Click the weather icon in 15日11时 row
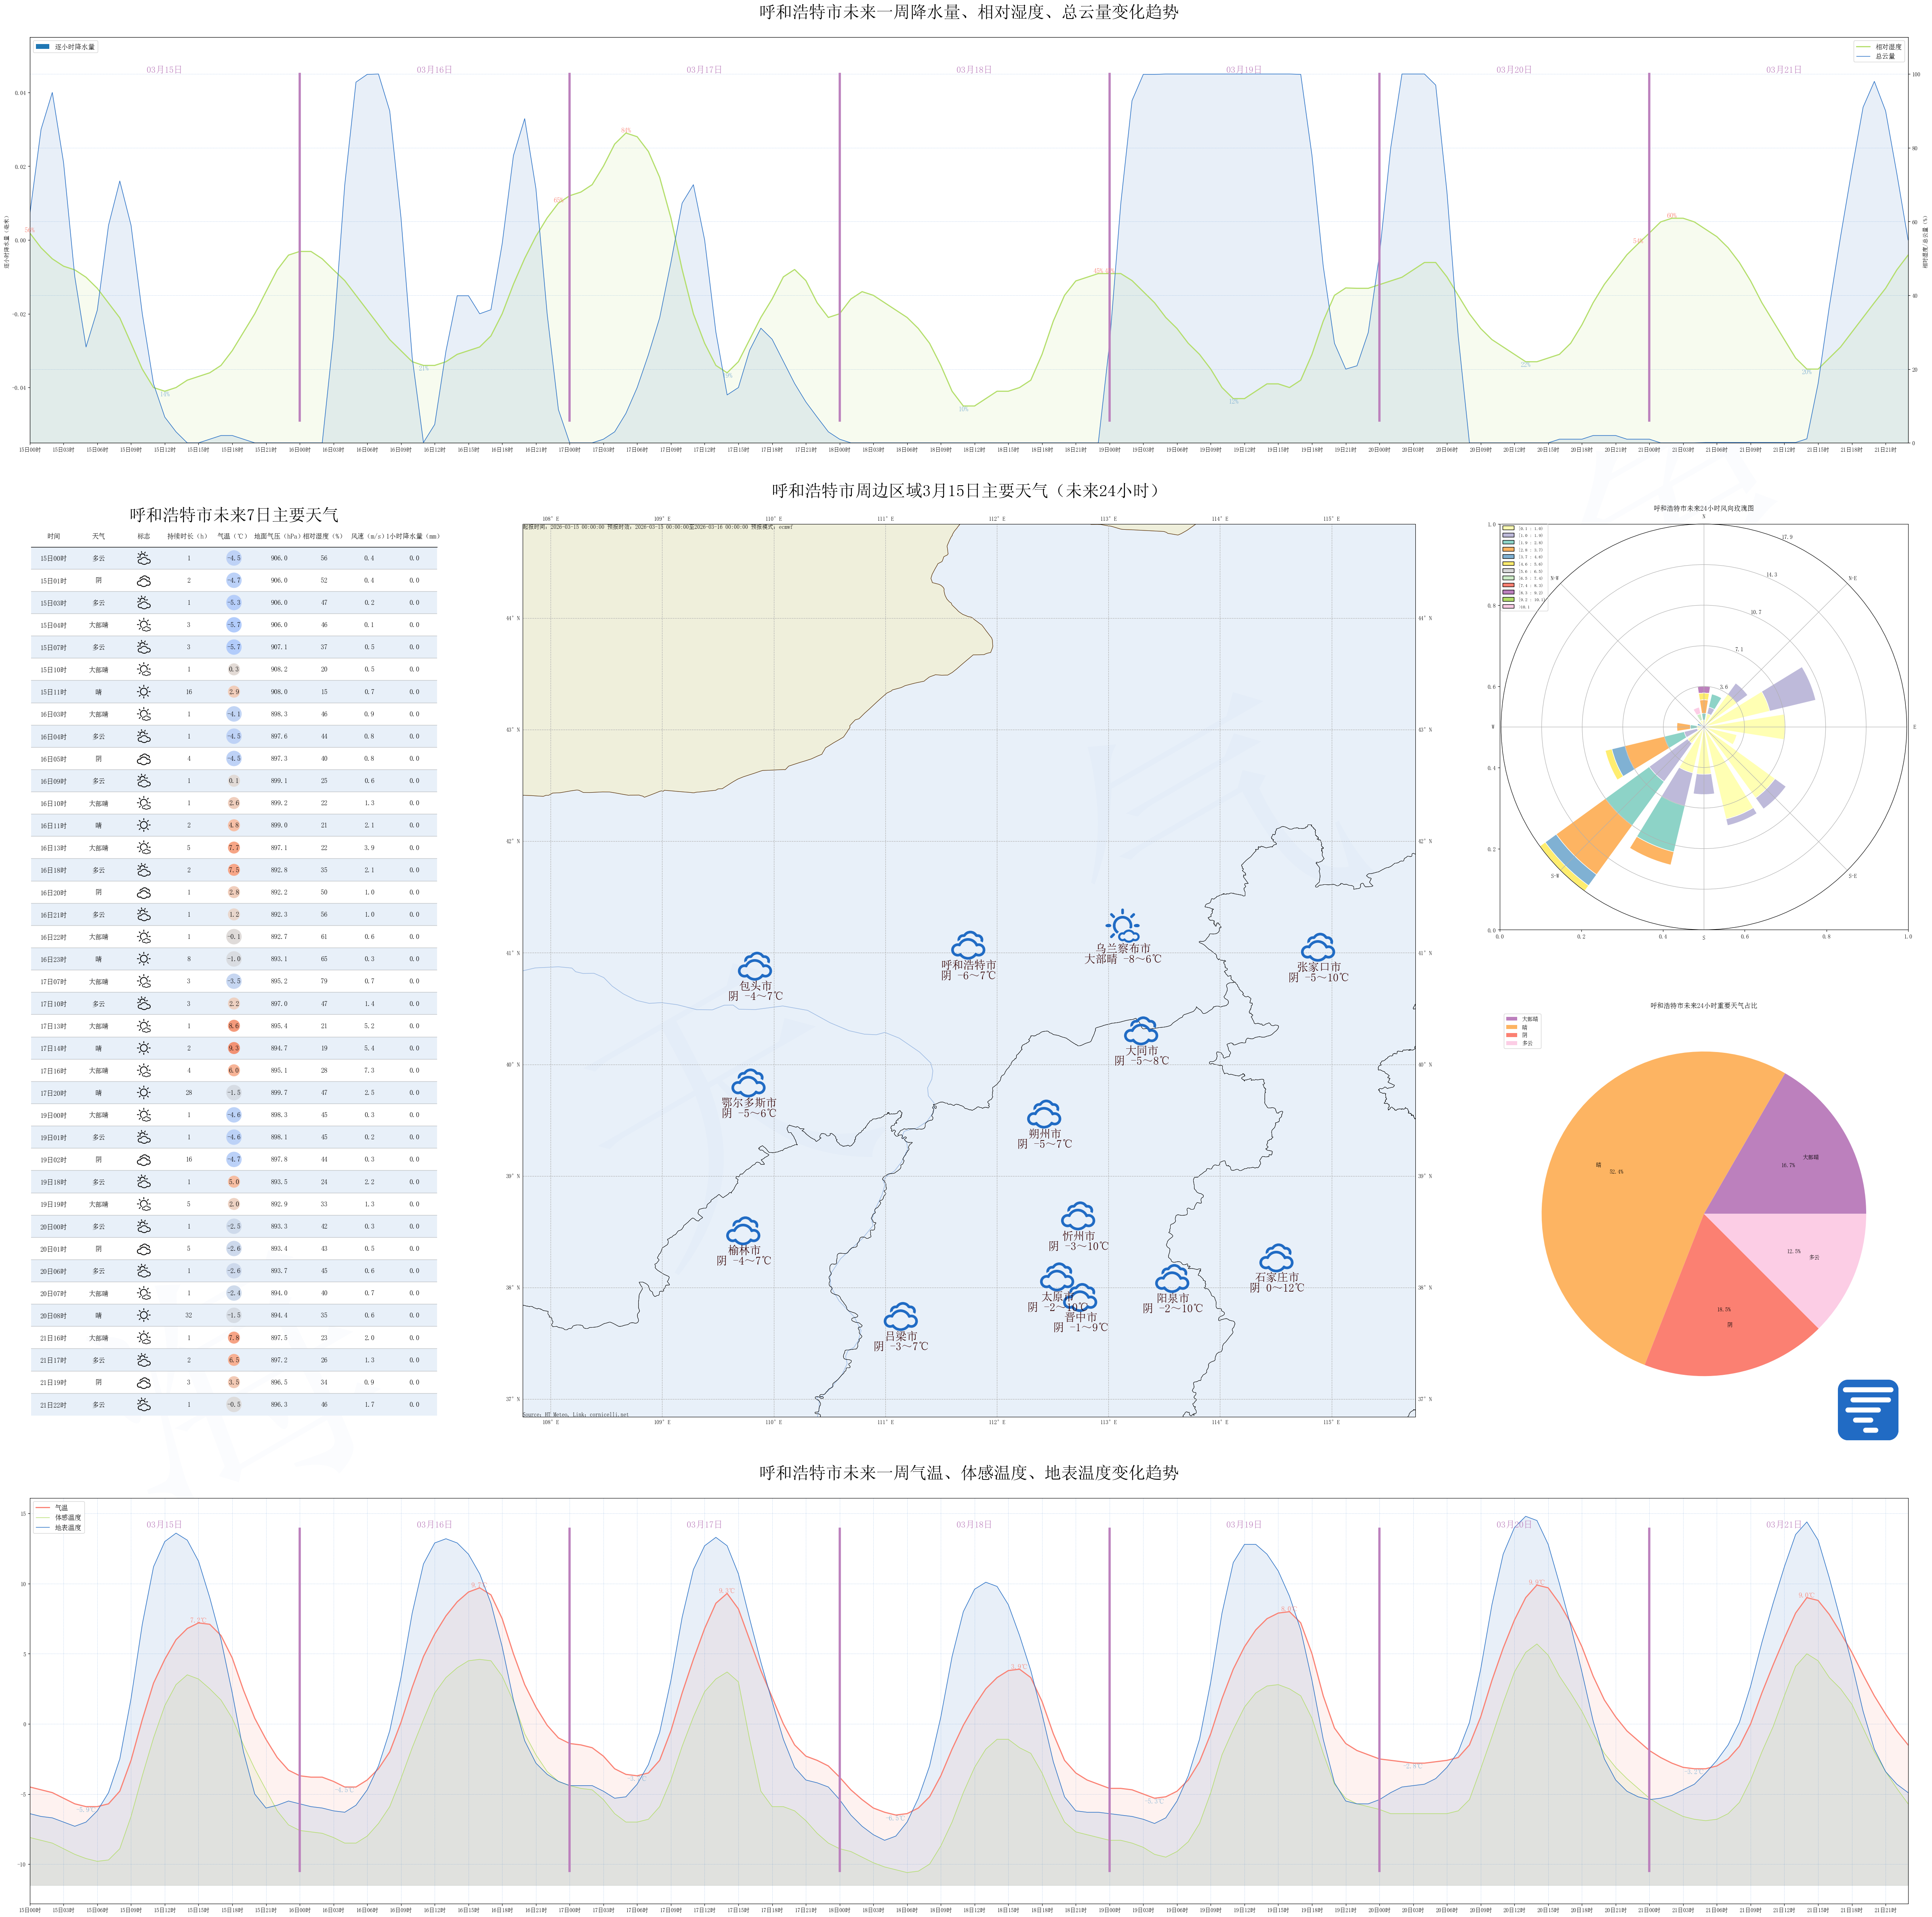Viewport: 1932px width, 1917px height. point(144,692)
